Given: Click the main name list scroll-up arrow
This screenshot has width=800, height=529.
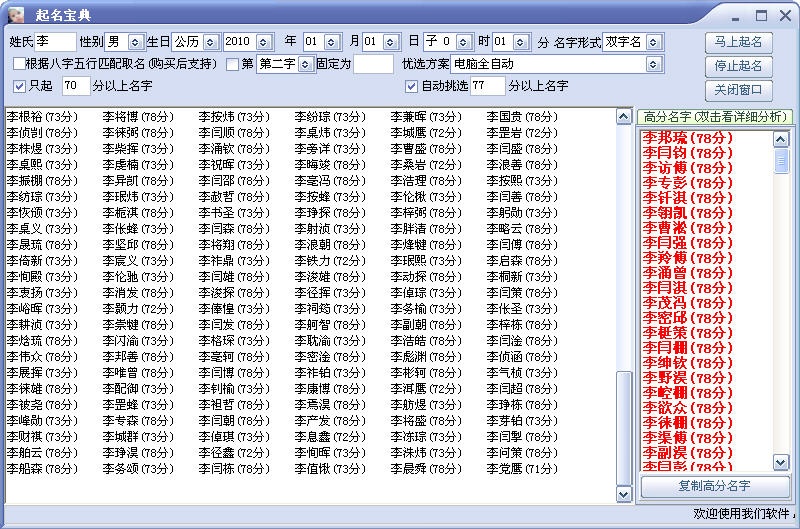Looking at the screenshot, I should [623, 117].
